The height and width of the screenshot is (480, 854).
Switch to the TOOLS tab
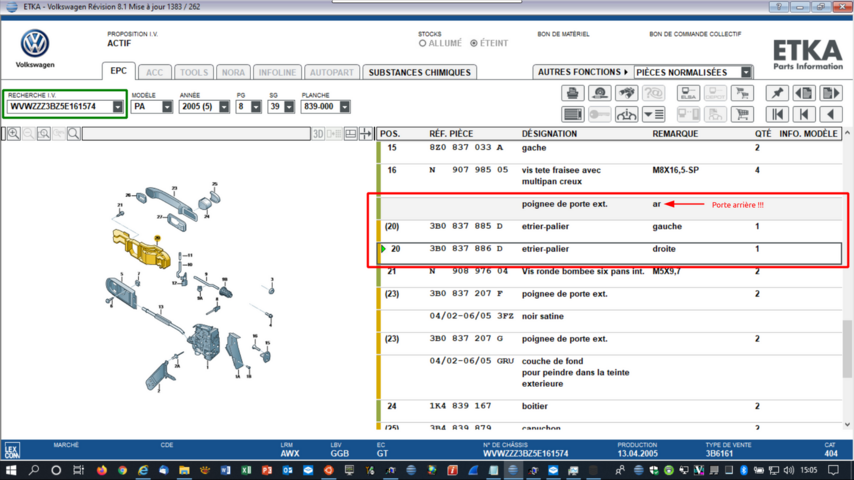(194, 72)
